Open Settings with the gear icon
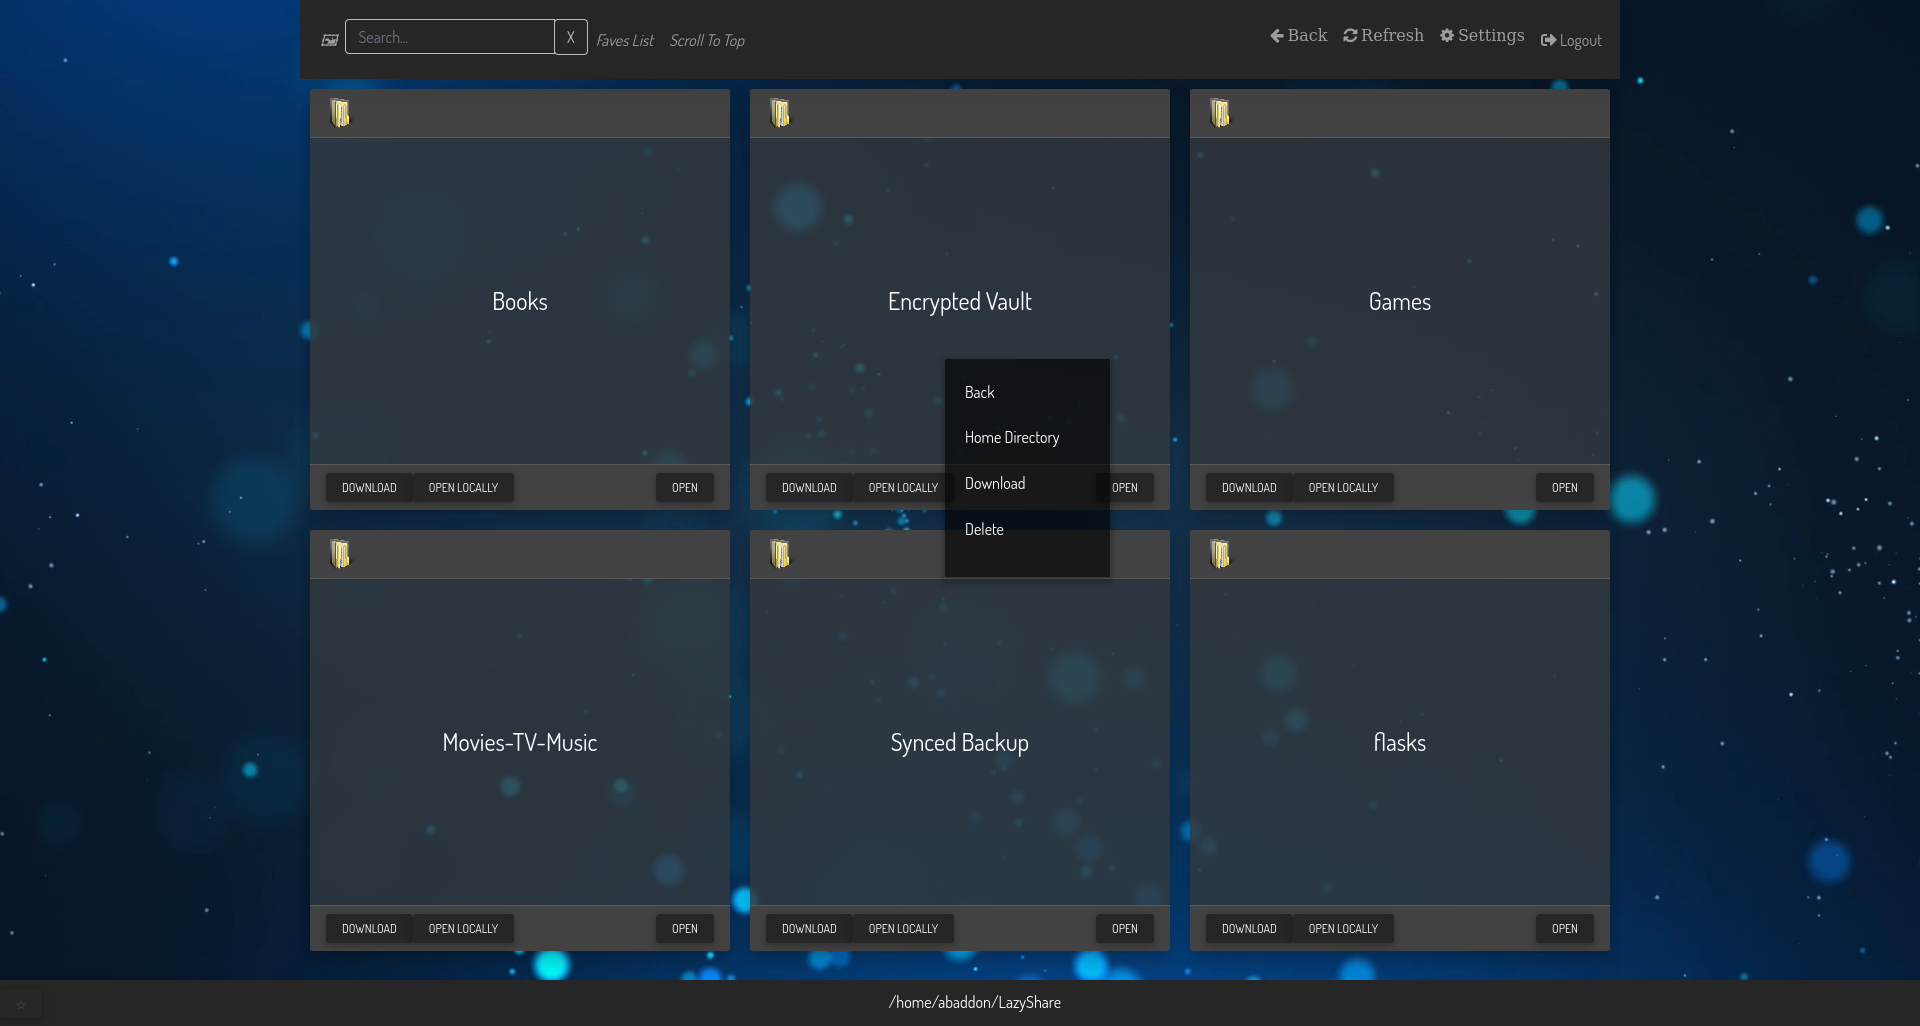Screen dimensions: 1920x1026 tap(1482, 36)
